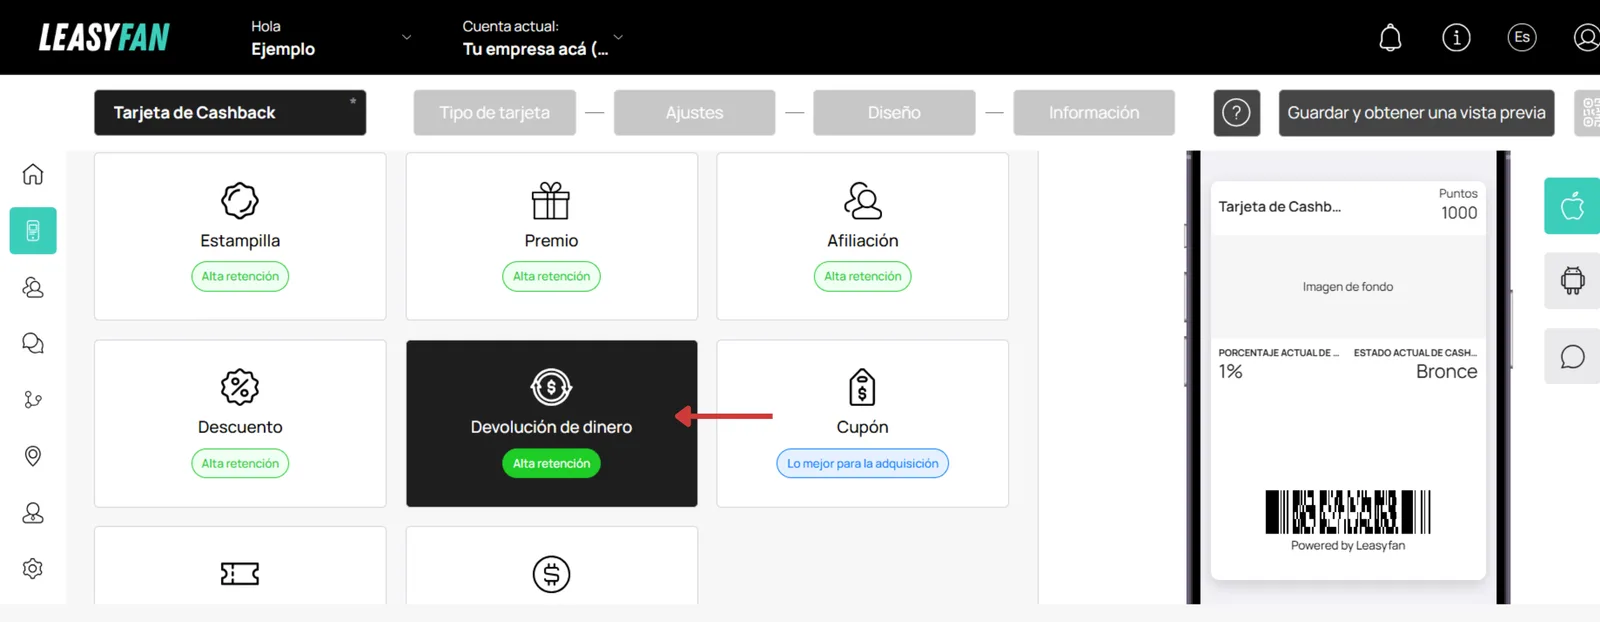1600x622 pixels.
Task: Select the Premio card type
Action: click(551, 237)
